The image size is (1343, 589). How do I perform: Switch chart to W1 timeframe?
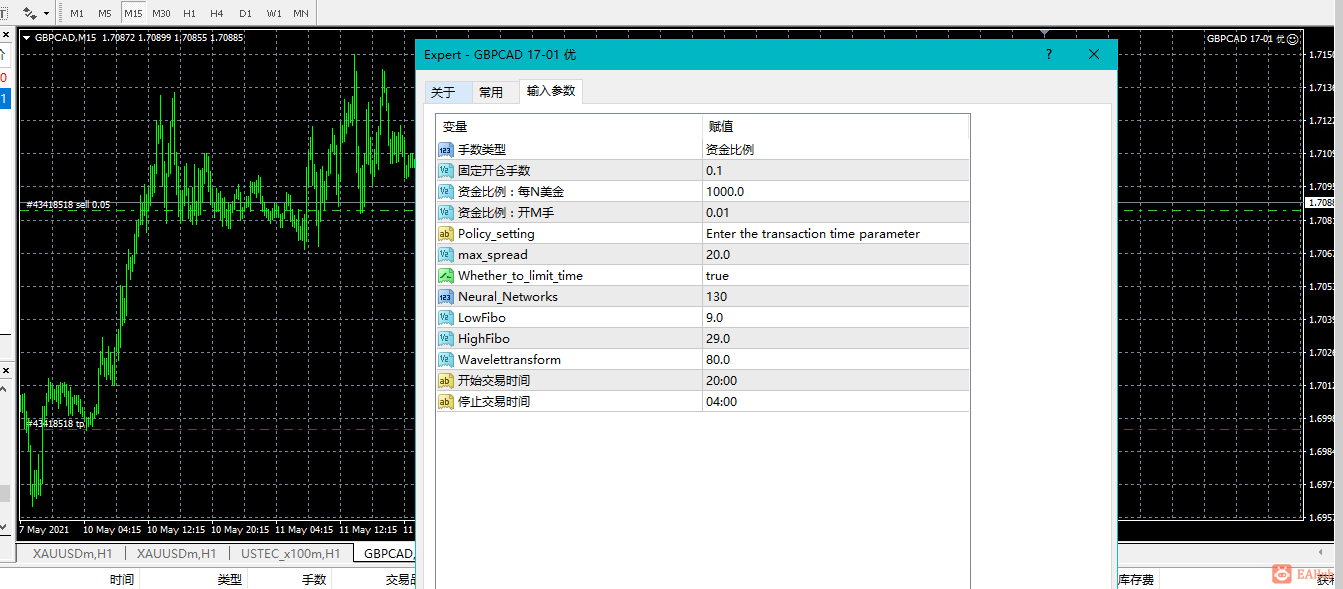tap(273, 14)
